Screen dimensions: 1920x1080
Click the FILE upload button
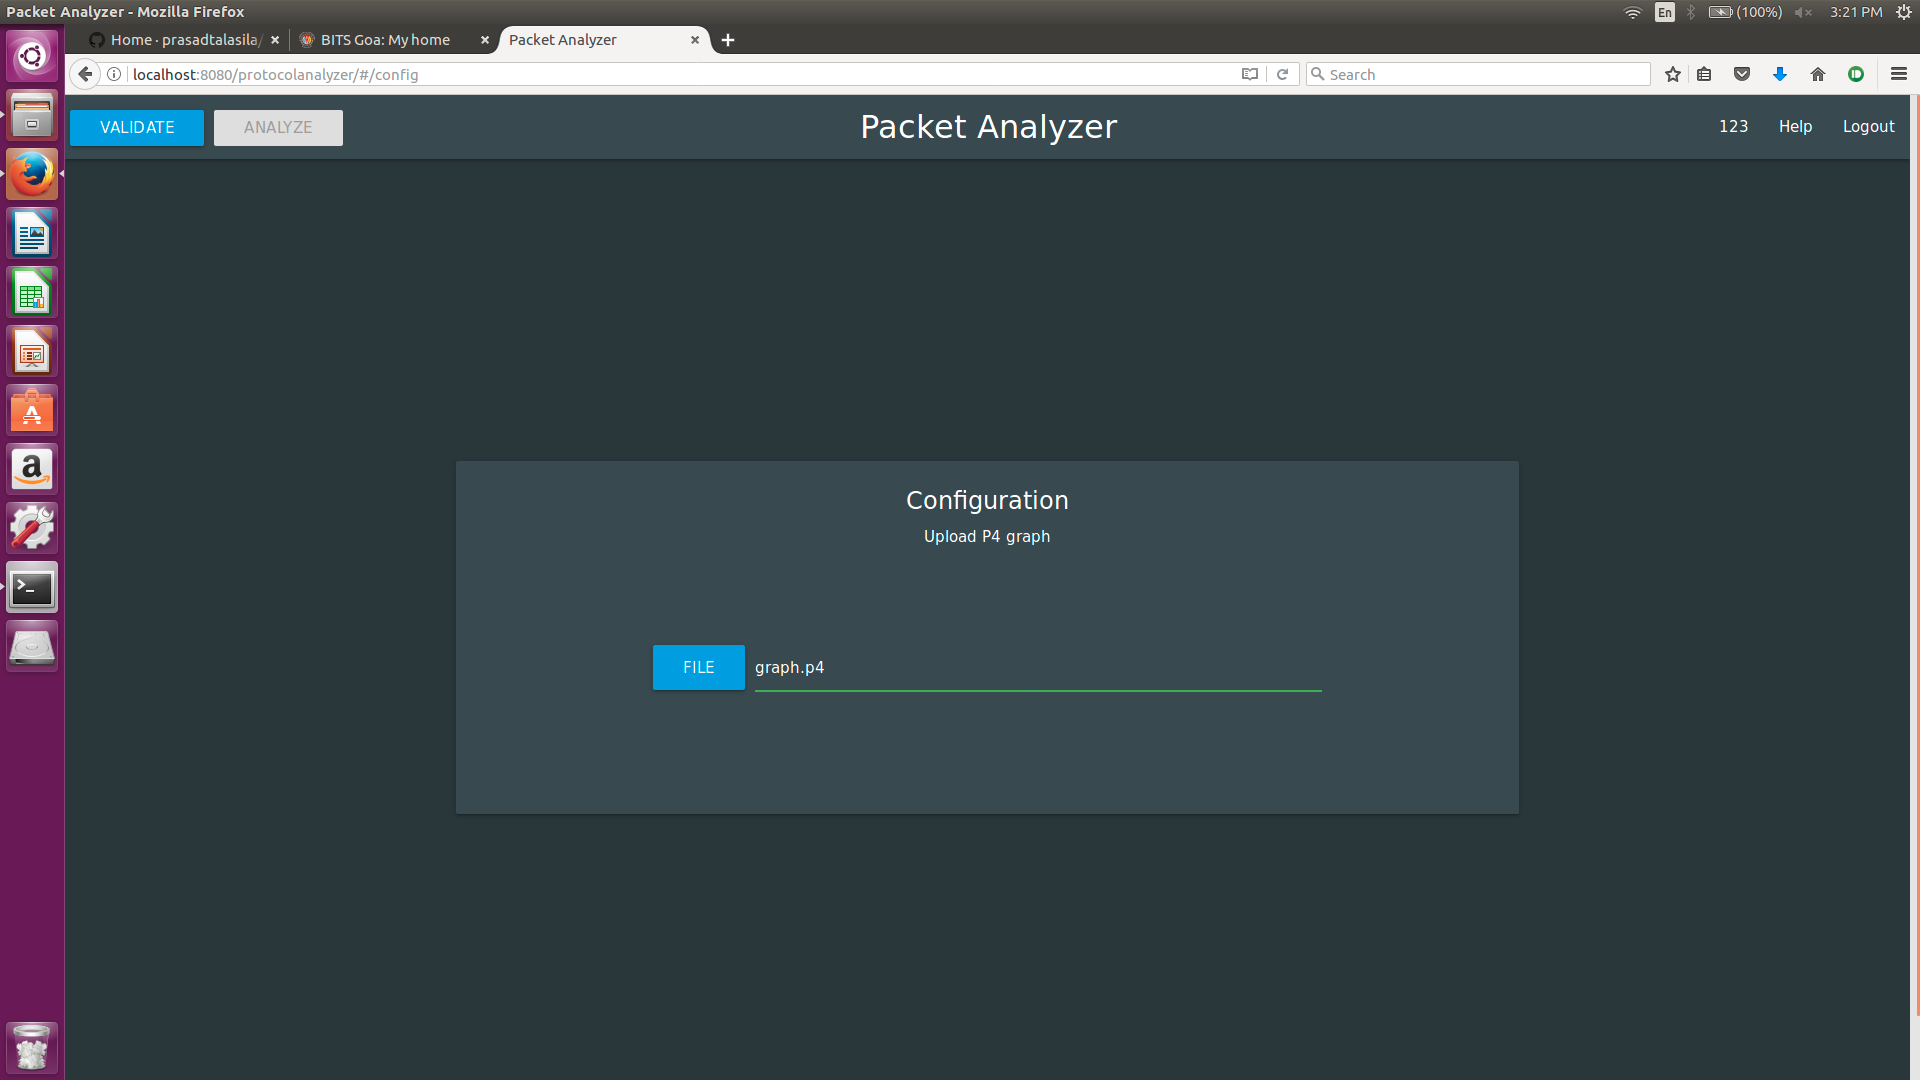(698, 667)
